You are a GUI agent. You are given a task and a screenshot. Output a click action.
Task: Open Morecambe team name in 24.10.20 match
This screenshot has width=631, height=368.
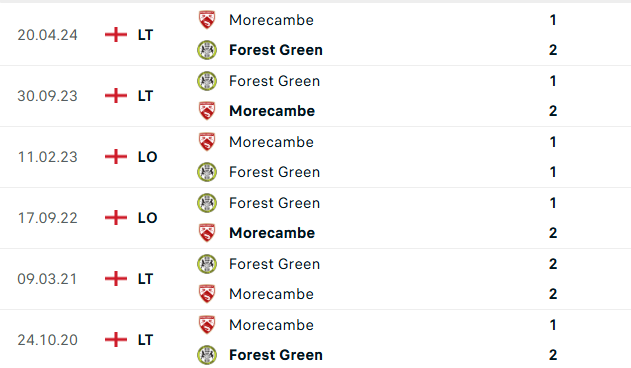(x=271, y=325)
